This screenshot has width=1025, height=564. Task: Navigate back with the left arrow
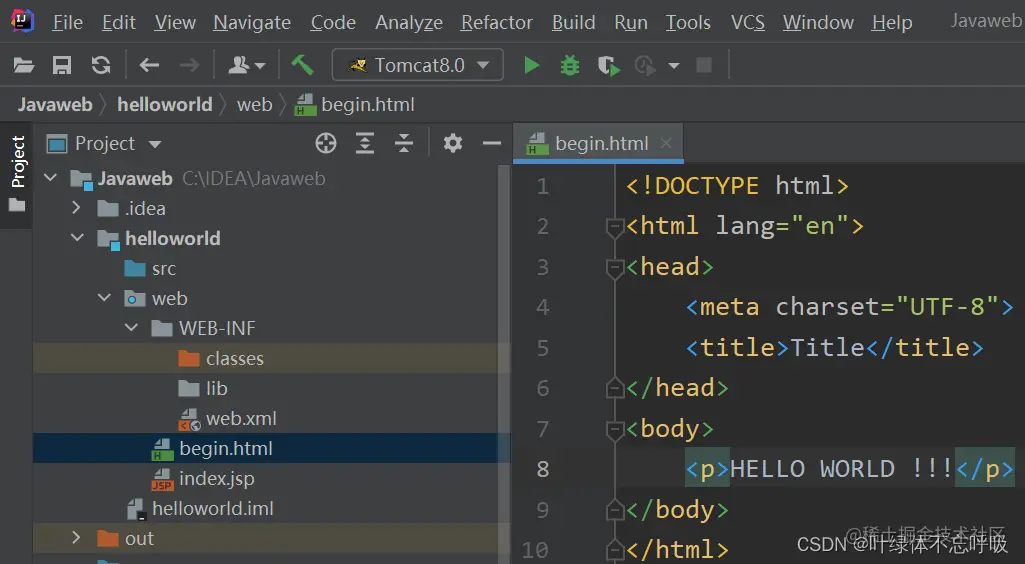149,65
